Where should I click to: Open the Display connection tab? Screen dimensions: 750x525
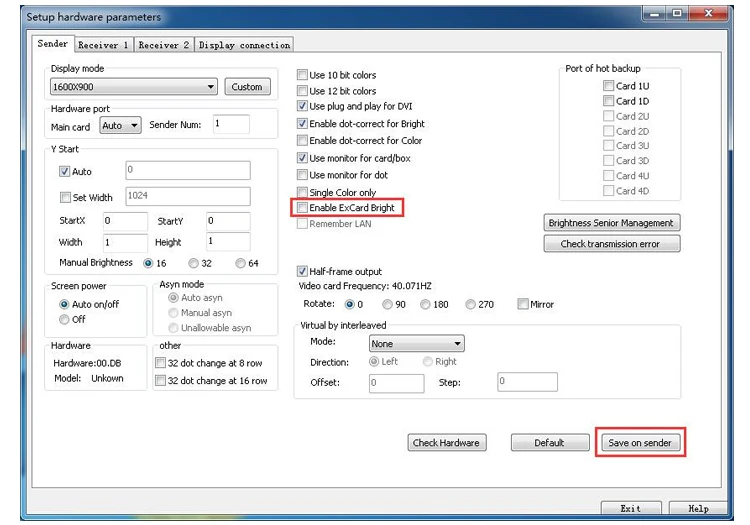244,45
